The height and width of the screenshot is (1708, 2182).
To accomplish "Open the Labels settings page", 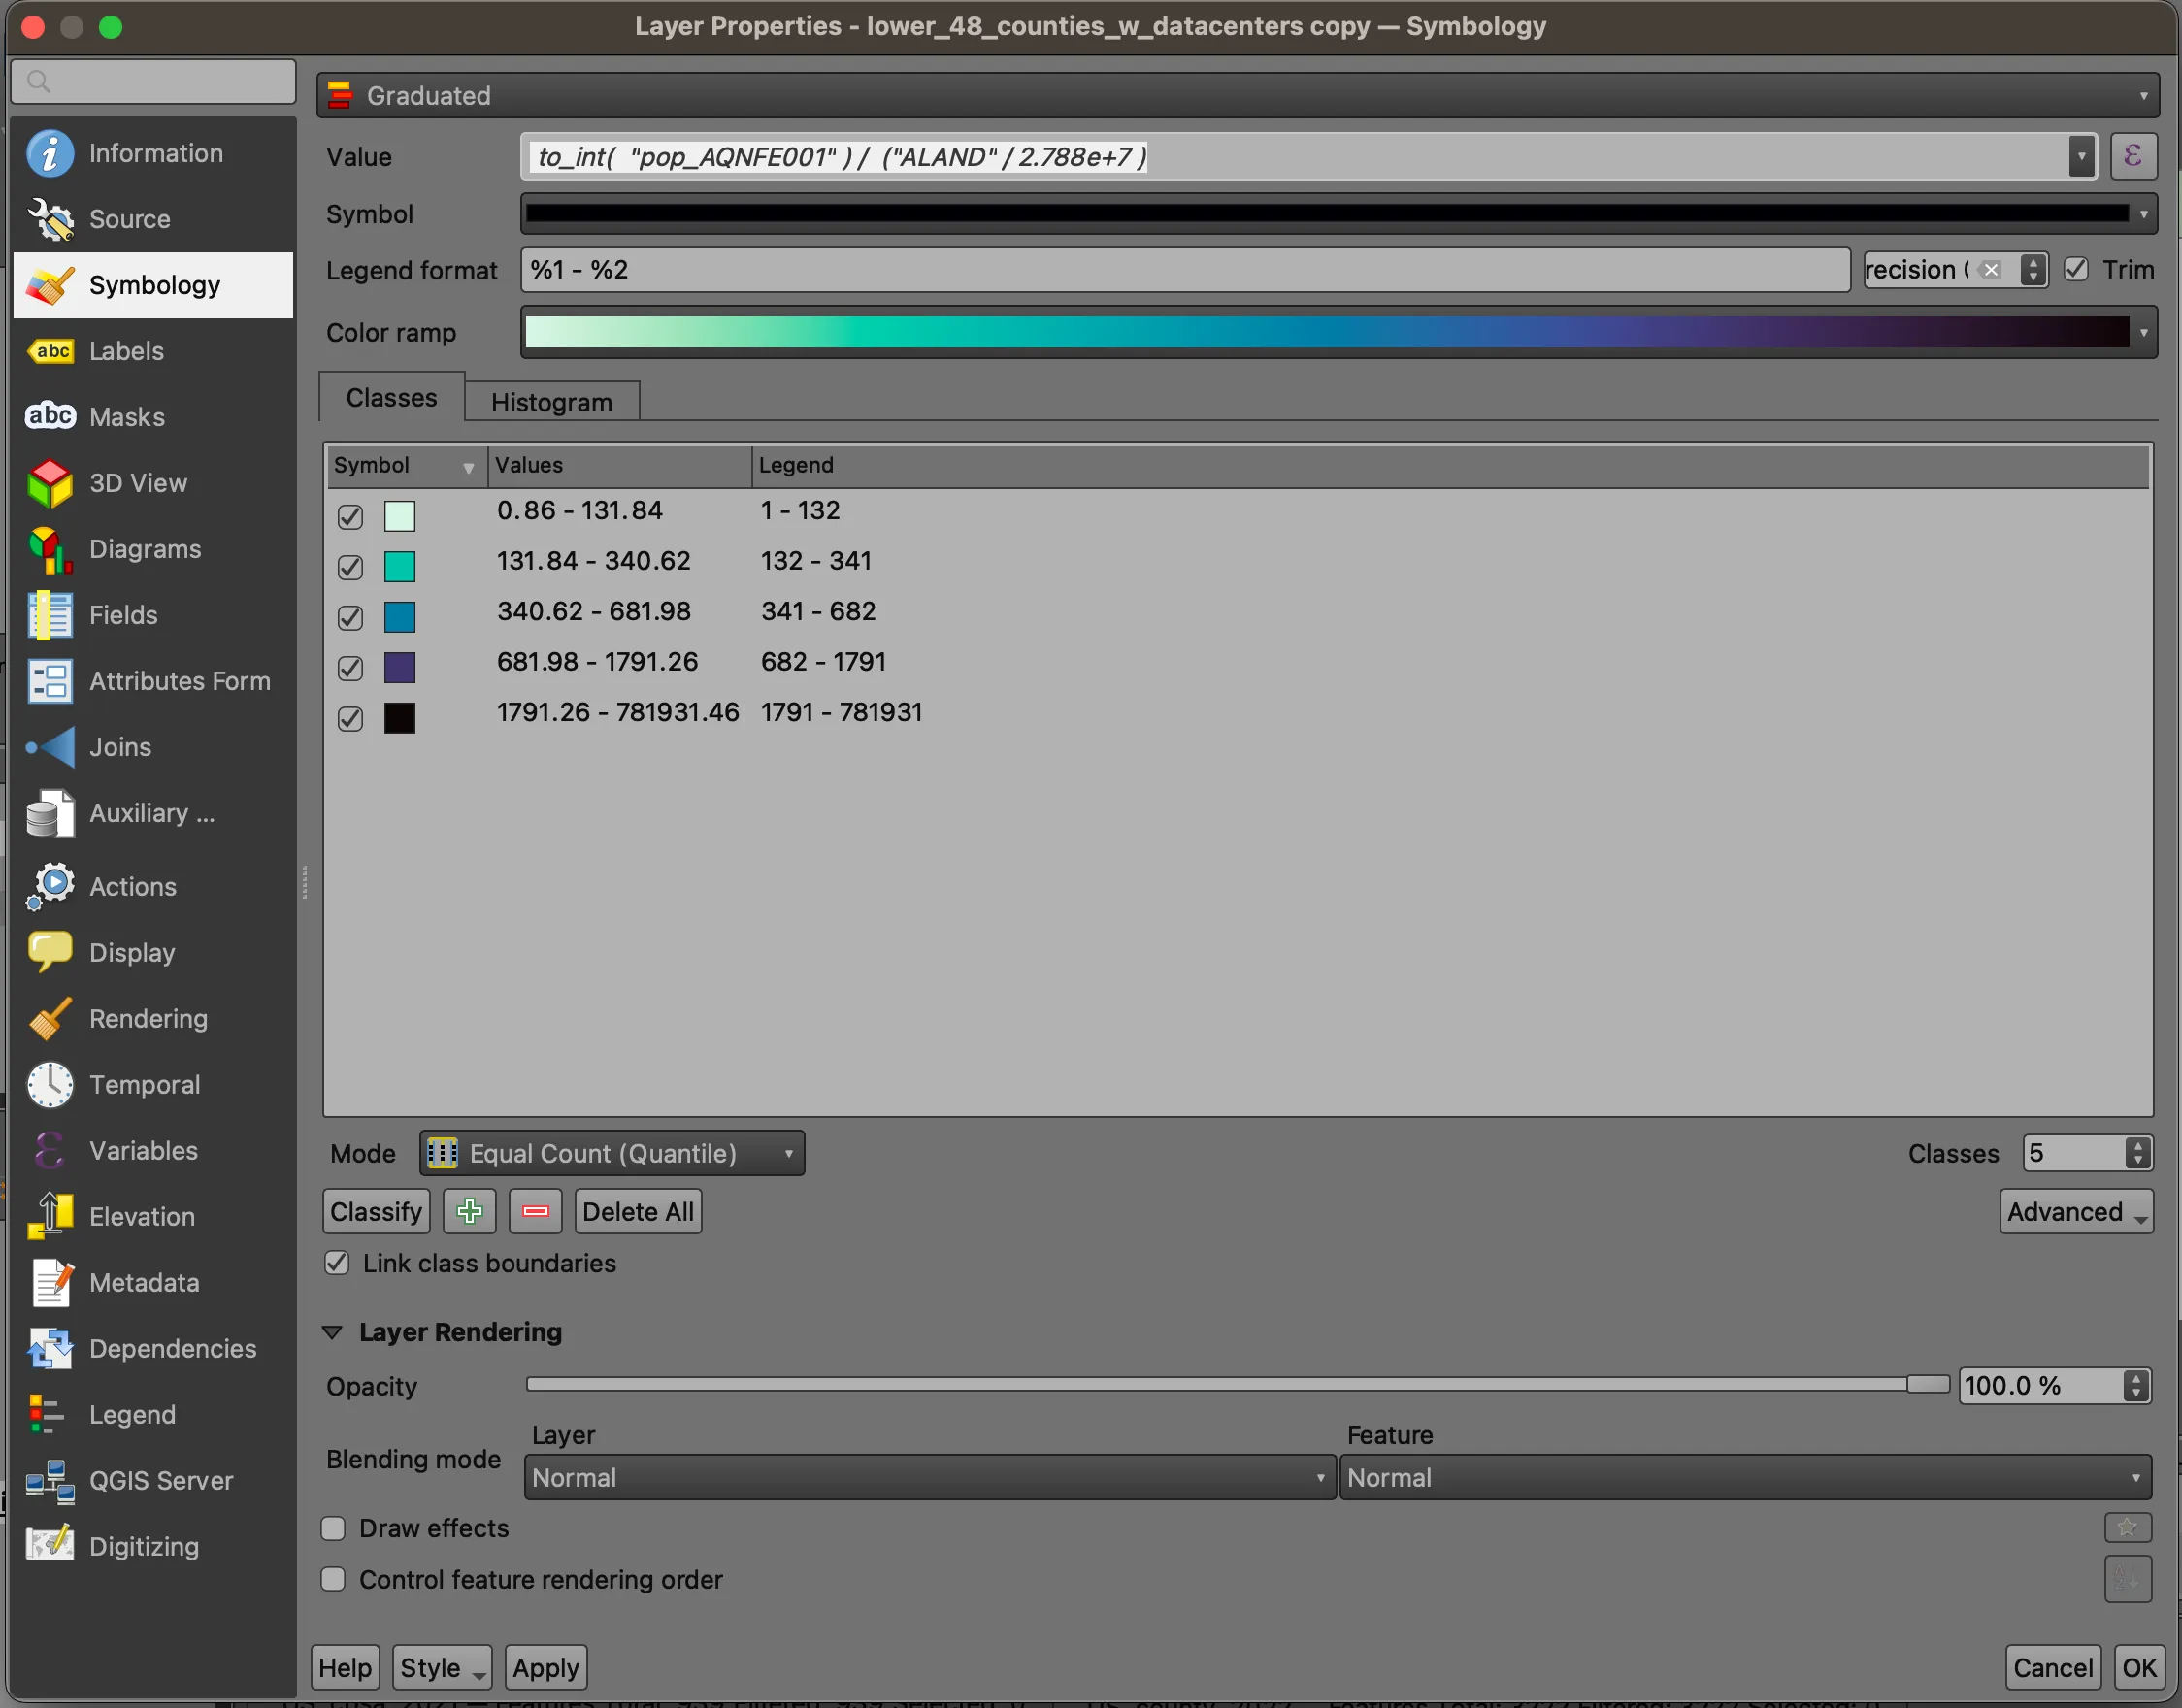I will (x=125, y=351).
